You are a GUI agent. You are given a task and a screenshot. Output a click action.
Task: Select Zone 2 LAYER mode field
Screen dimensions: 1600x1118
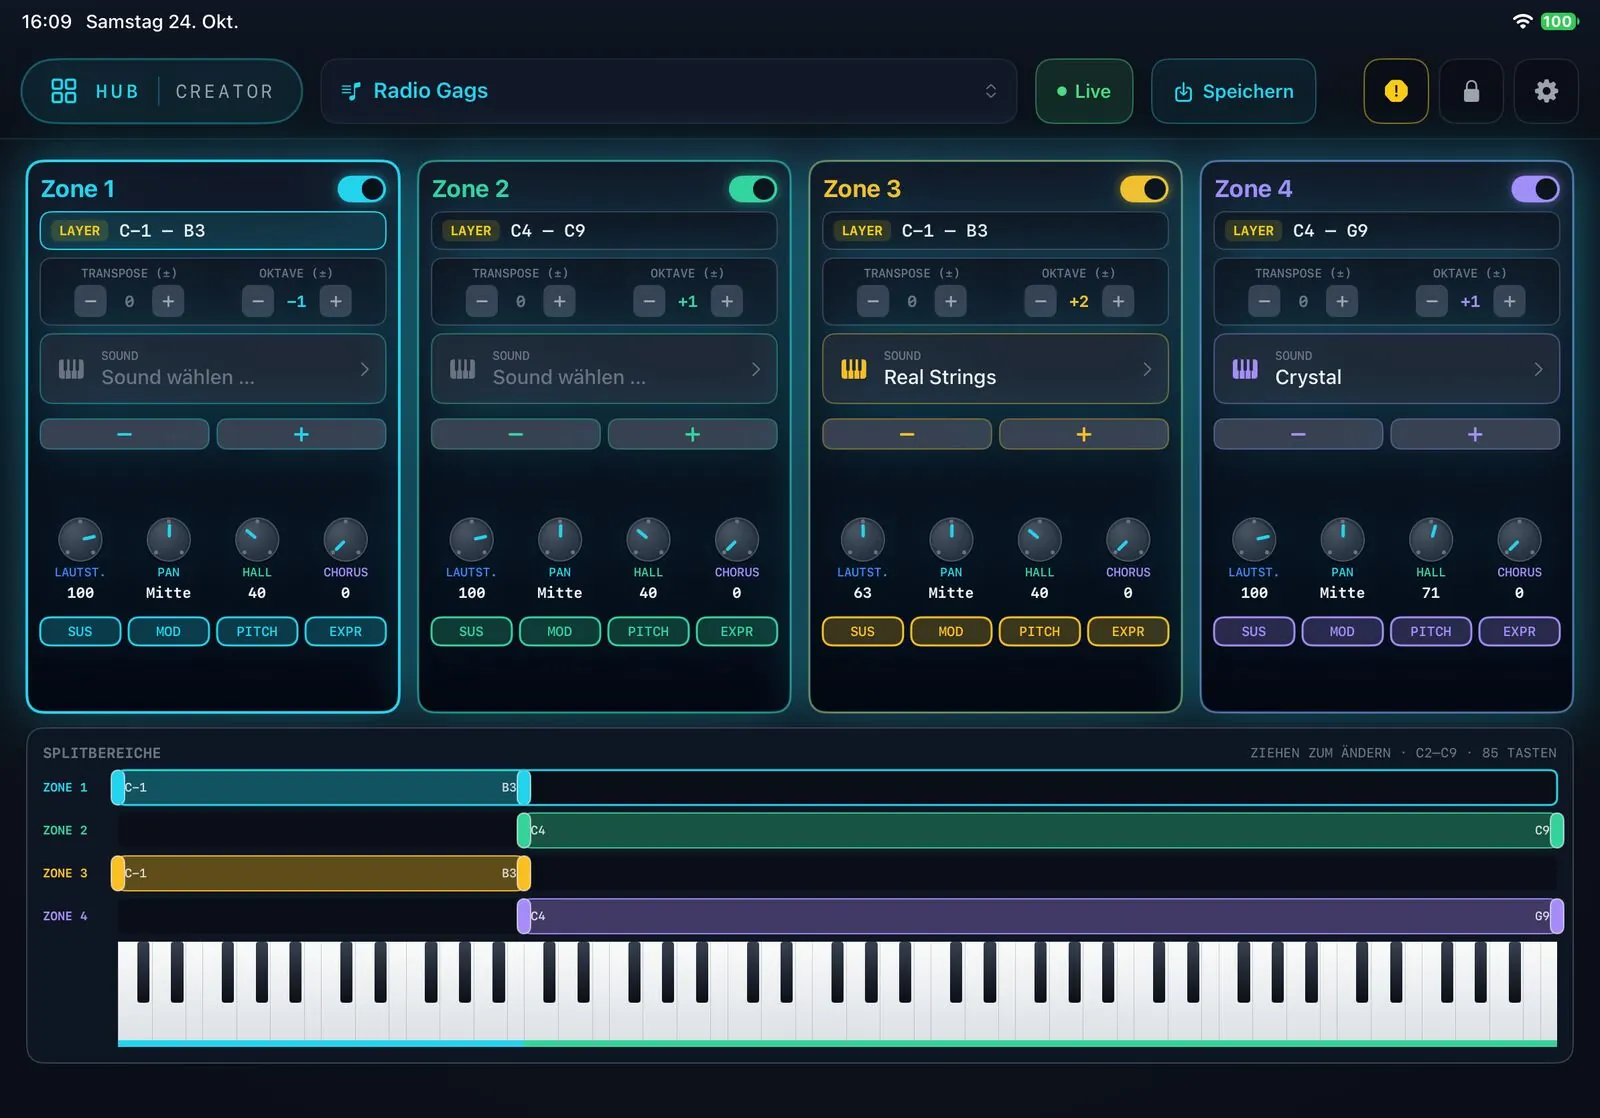coord(604,231)
